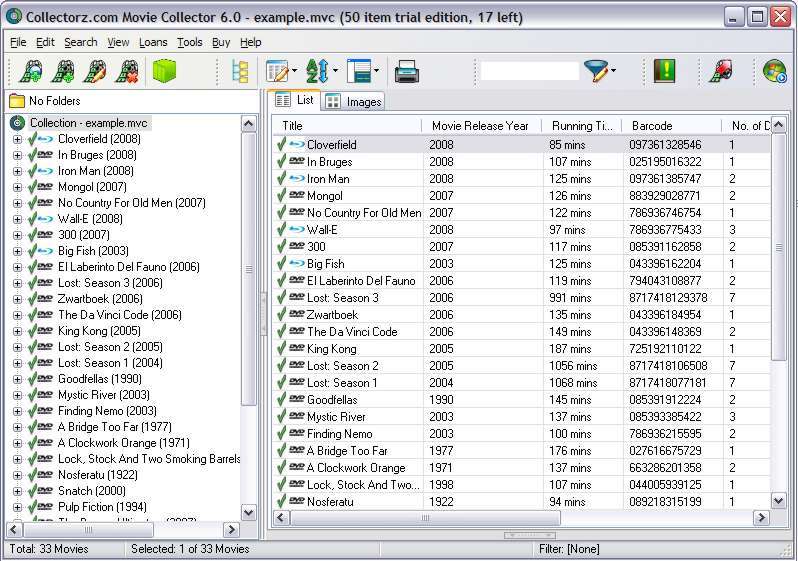This screenshot has height=561, width=798.
Task: Click the Blu-ray icon beside Cloverfield in list
Action: [297, 145]
